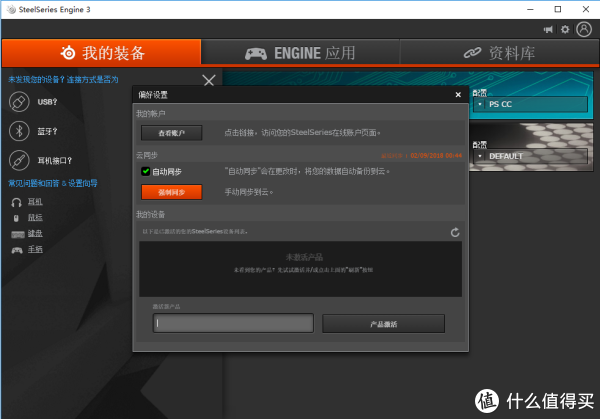Open the 键盘 troubleshooting link
The height and width of the screenshot is (419, 600).
coord(35,233)
